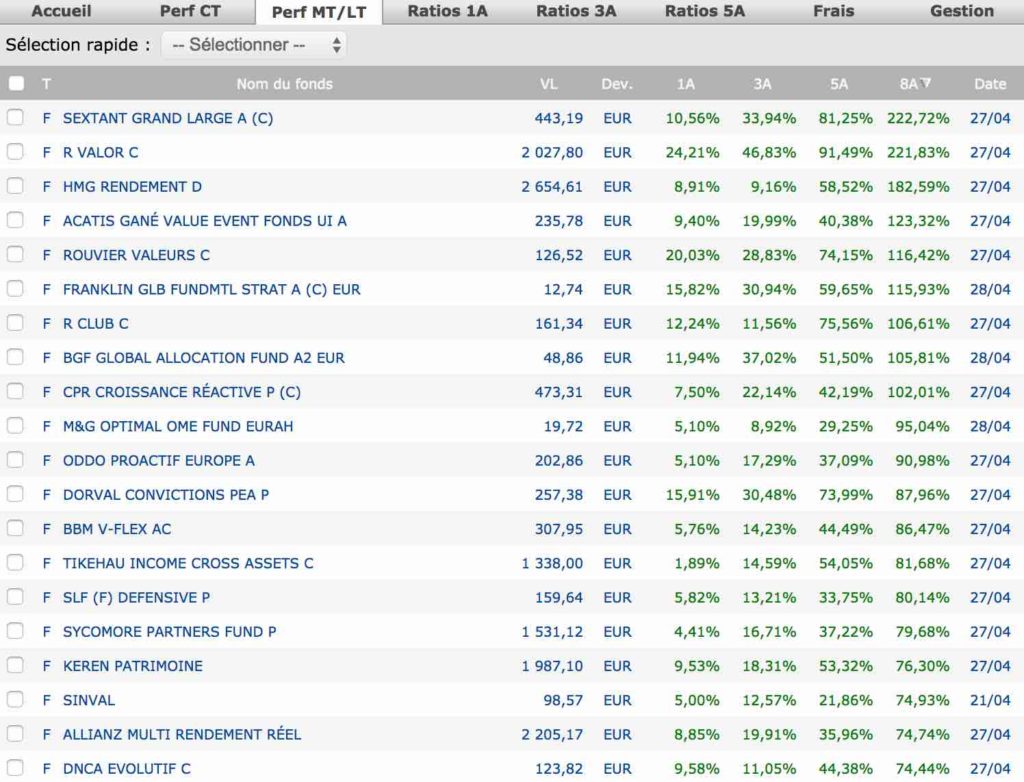Open the Accueil tab

point(61,11)
